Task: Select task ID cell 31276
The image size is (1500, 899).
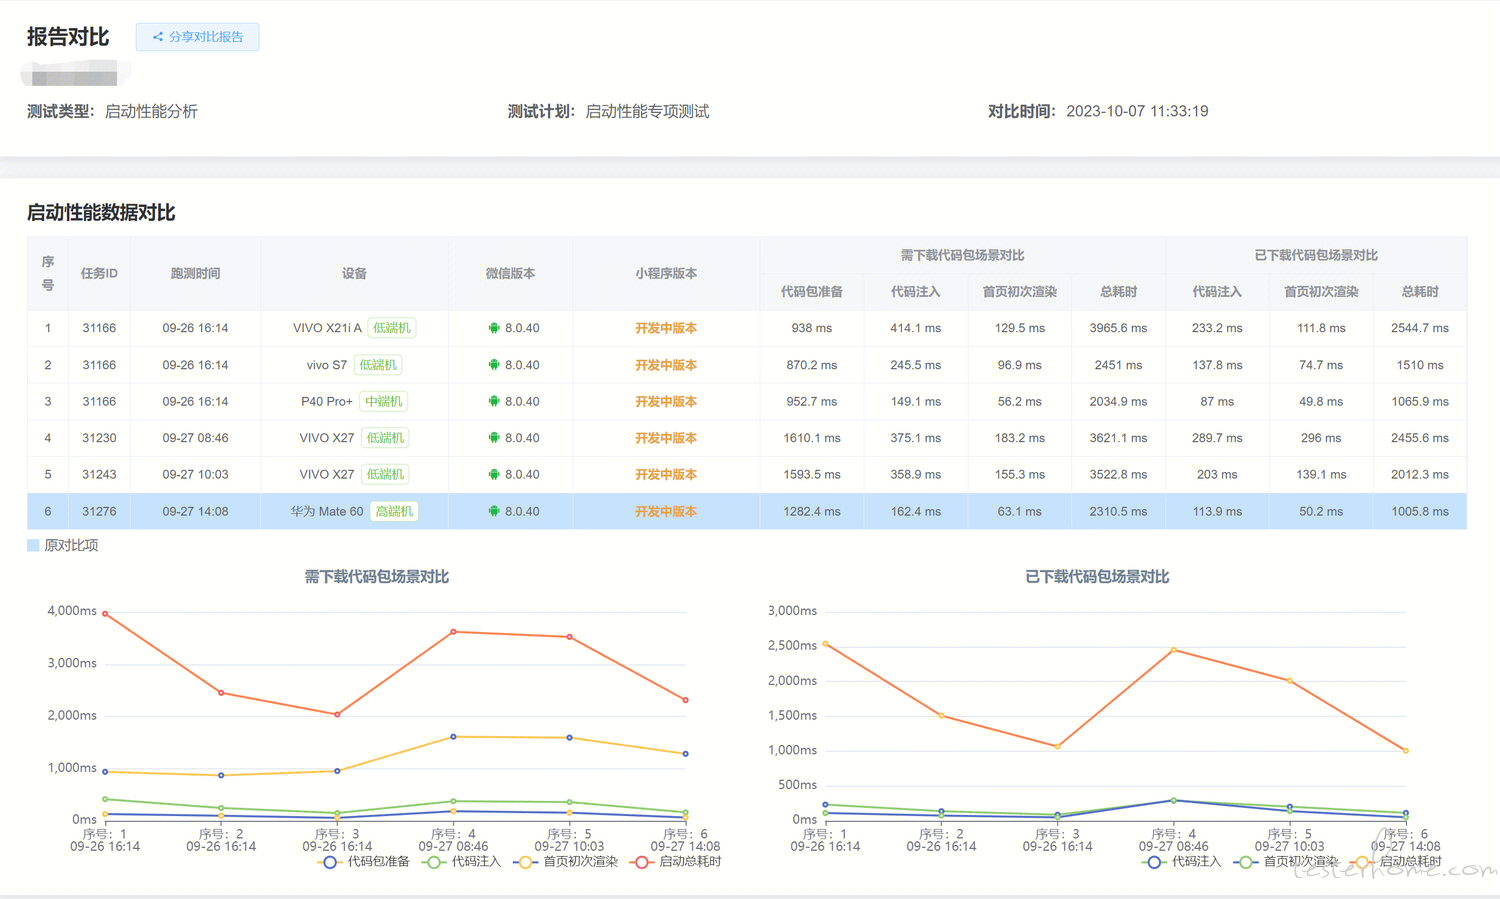Action: tap(99, 511)
